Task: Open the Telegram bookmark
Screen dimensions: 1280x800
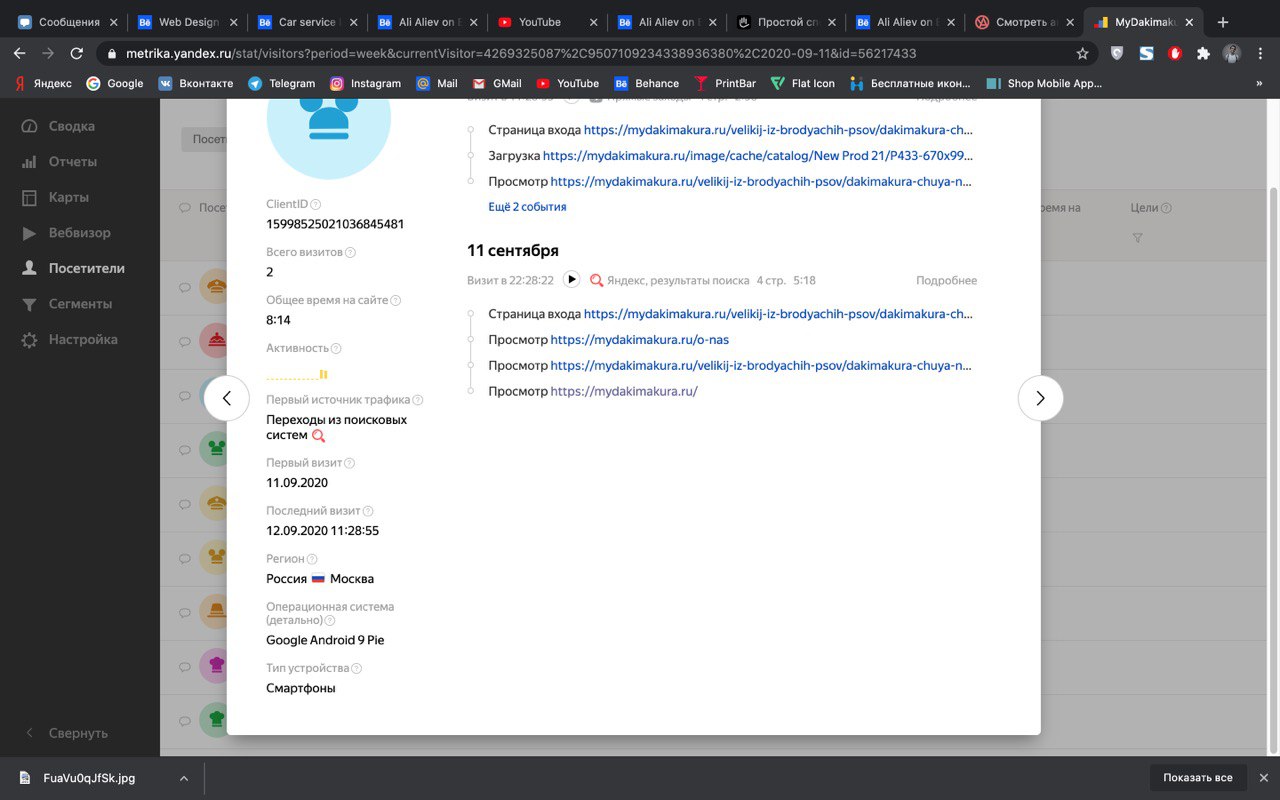Action: point(281,83)
